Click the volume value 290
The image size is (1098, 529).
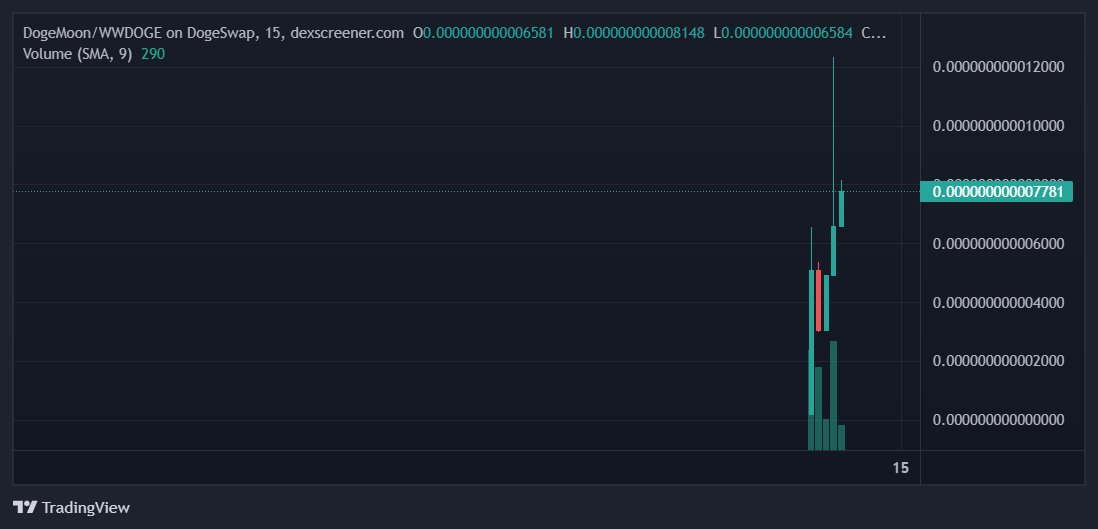(153, 53)
